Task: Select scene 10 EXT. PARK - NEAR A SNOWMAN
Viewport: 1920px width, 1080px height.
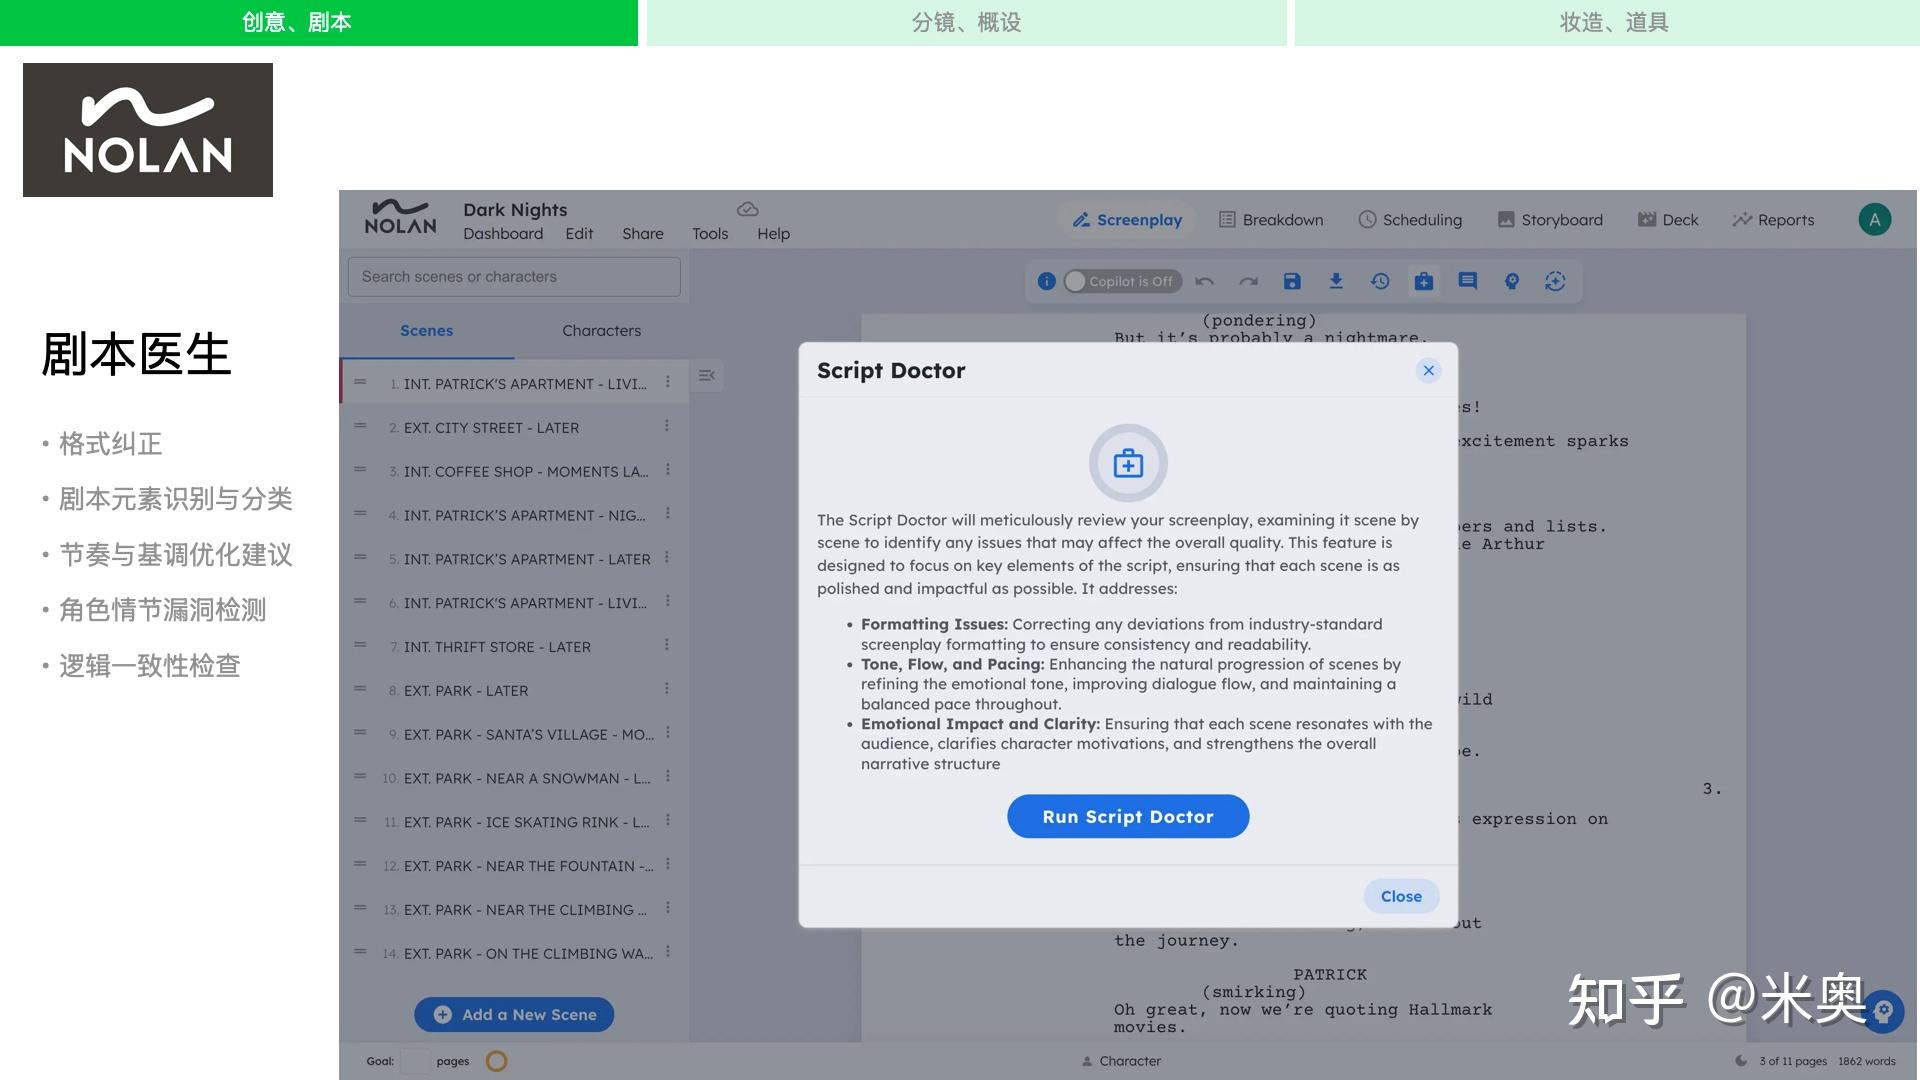Action: click(x=514, y=778)
